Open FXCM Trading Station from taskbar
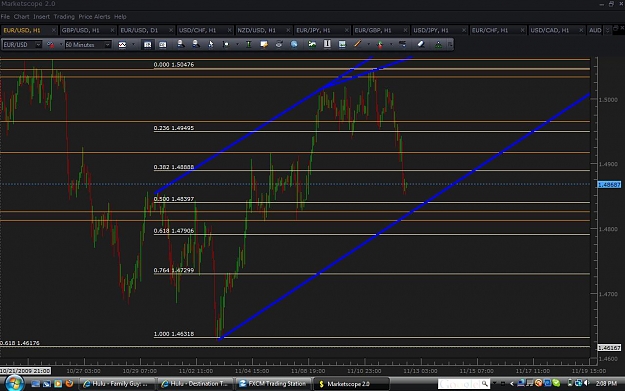Viewport: 625px width, 391px height. [x=273, y=383]
